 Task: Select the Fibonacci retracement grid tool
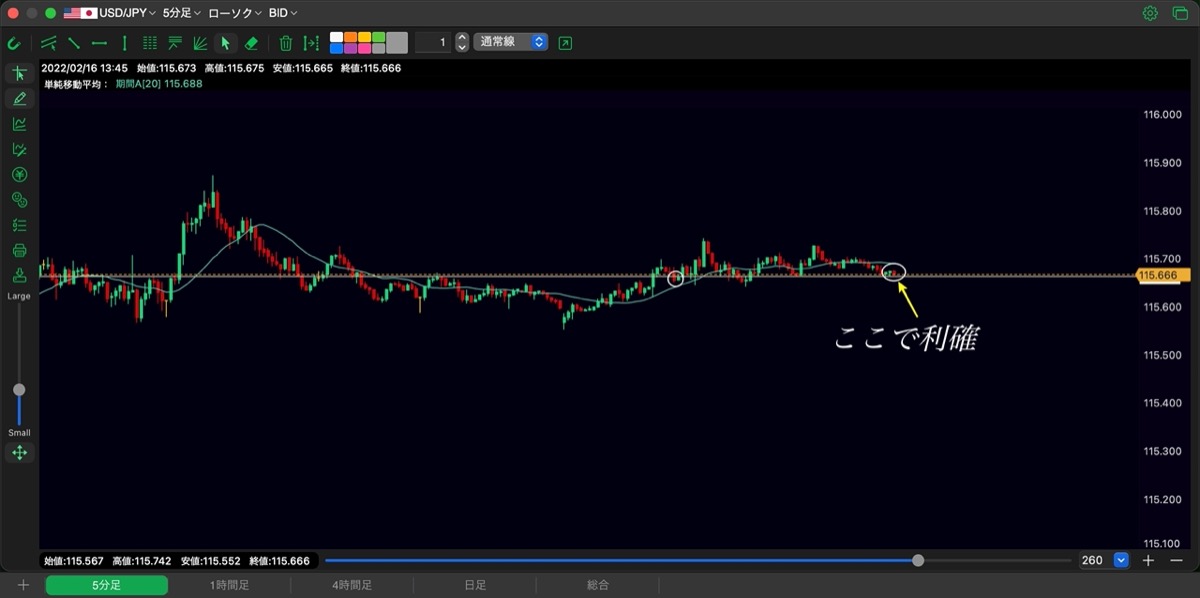(x=150, y=43)
